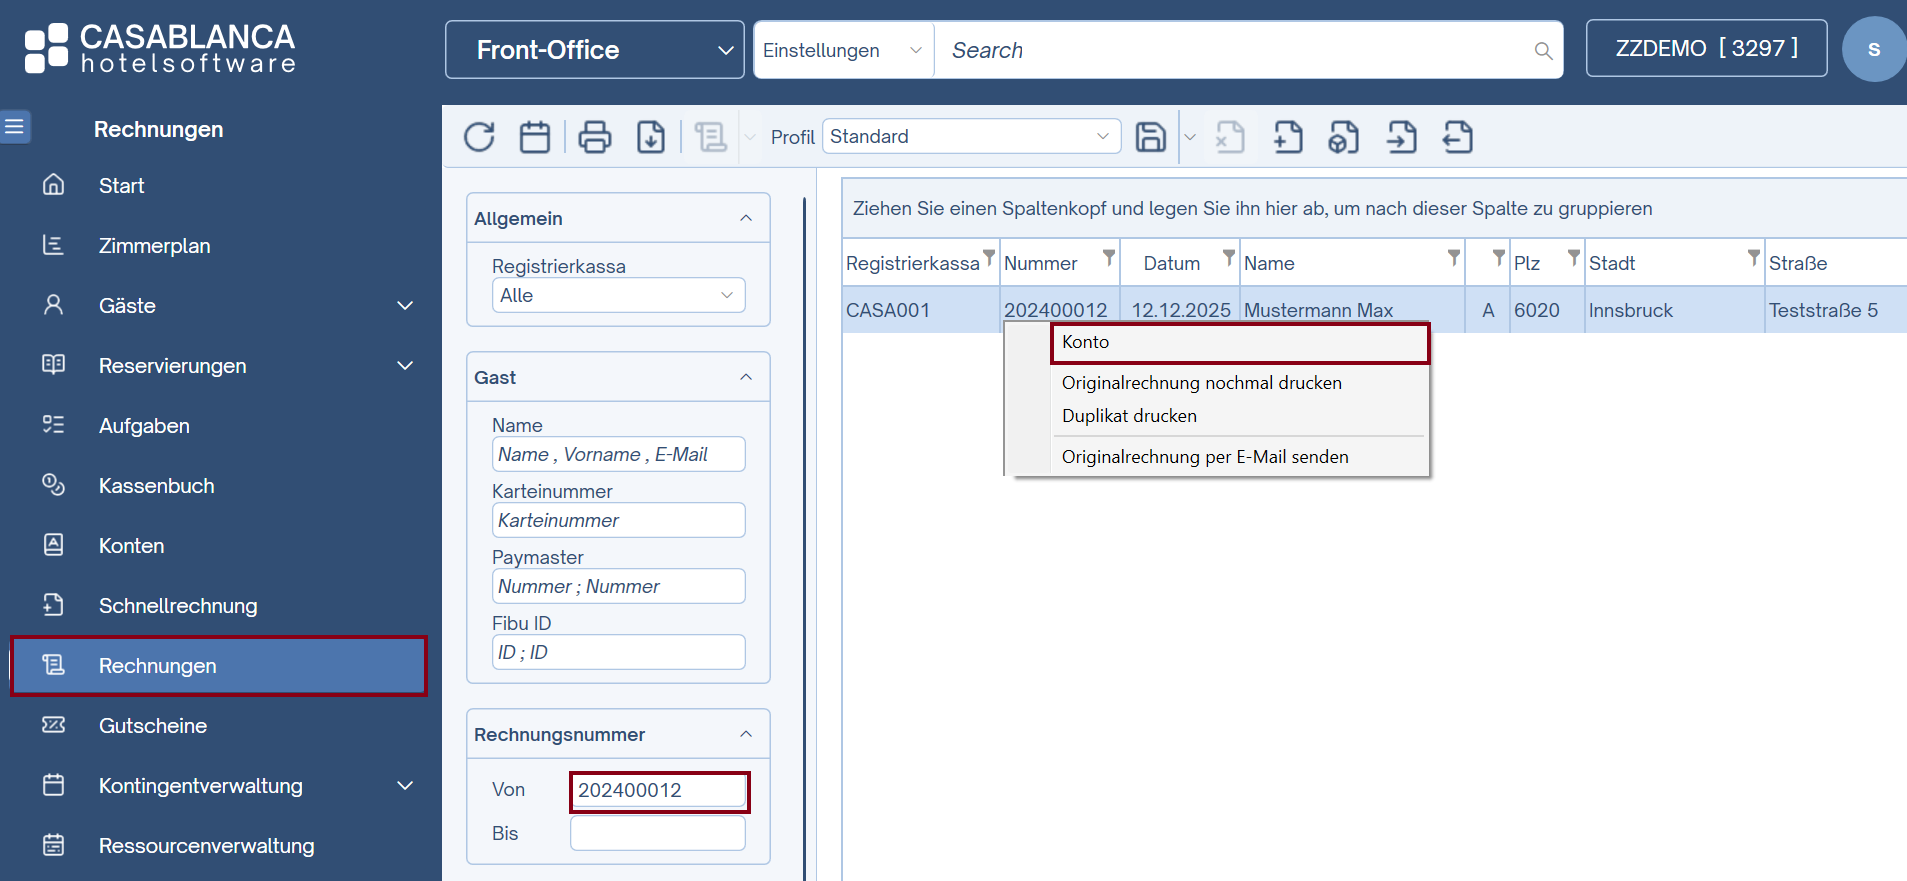Click the refresh icon in the toolbar
Image resolution: width=1907 pixels, height=881 pixels.
[479, 137]
